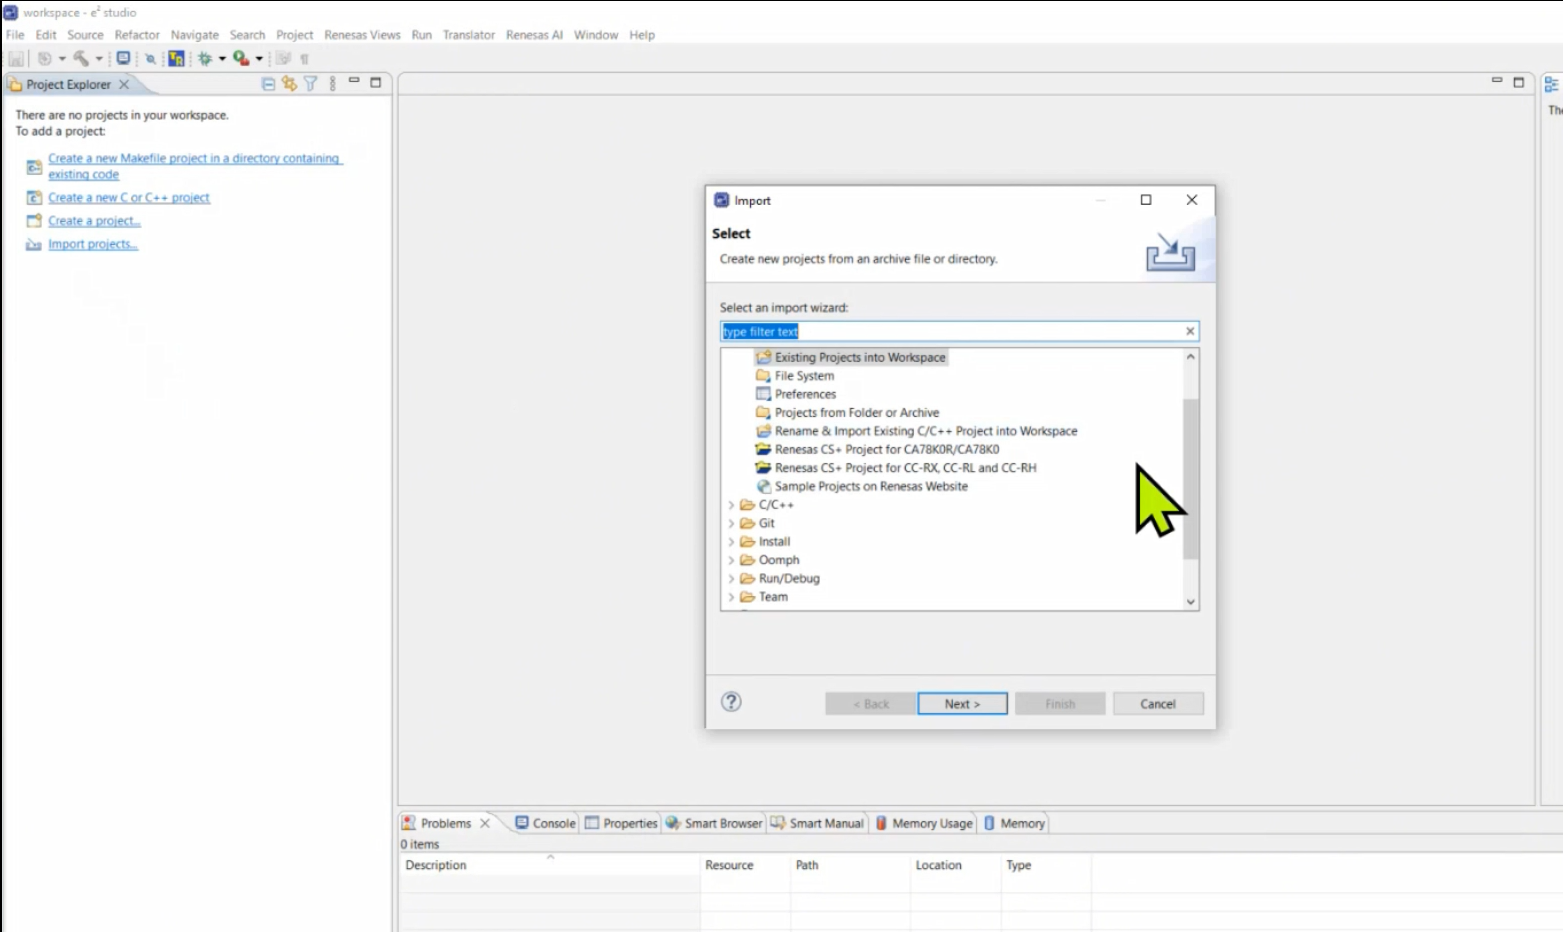This screenshot has height=932, width=1563.
Task: Open the Renesas AI menu
Action: point(534,35)
